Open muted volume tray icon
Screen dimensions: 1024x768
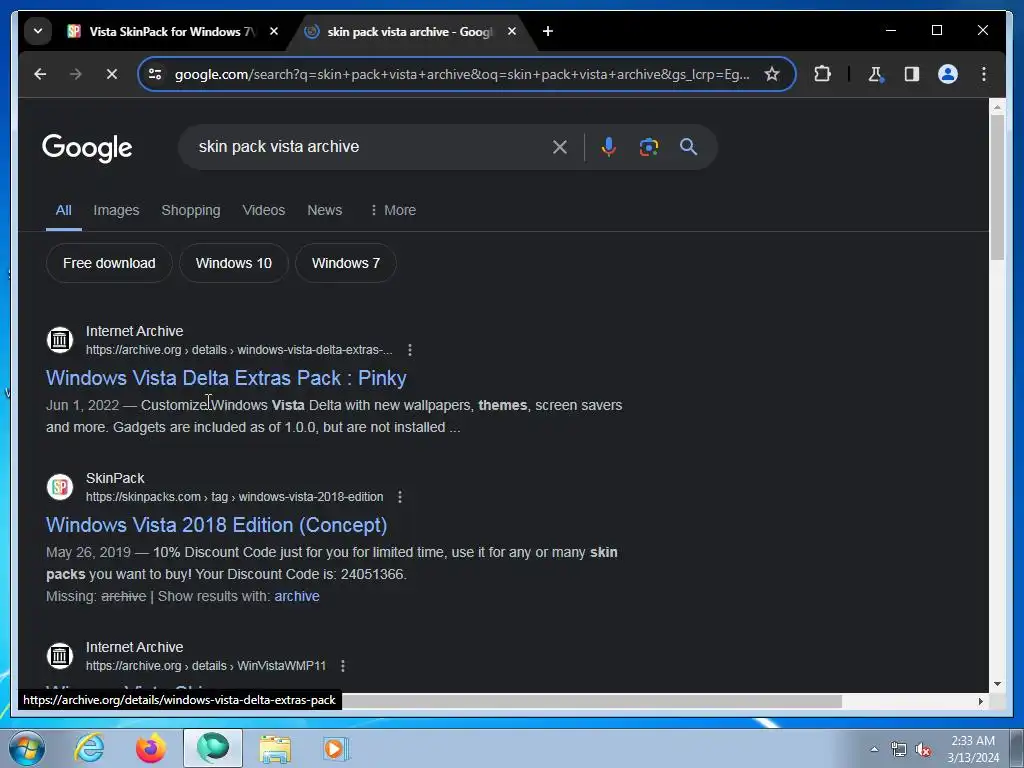coord(923,749)
